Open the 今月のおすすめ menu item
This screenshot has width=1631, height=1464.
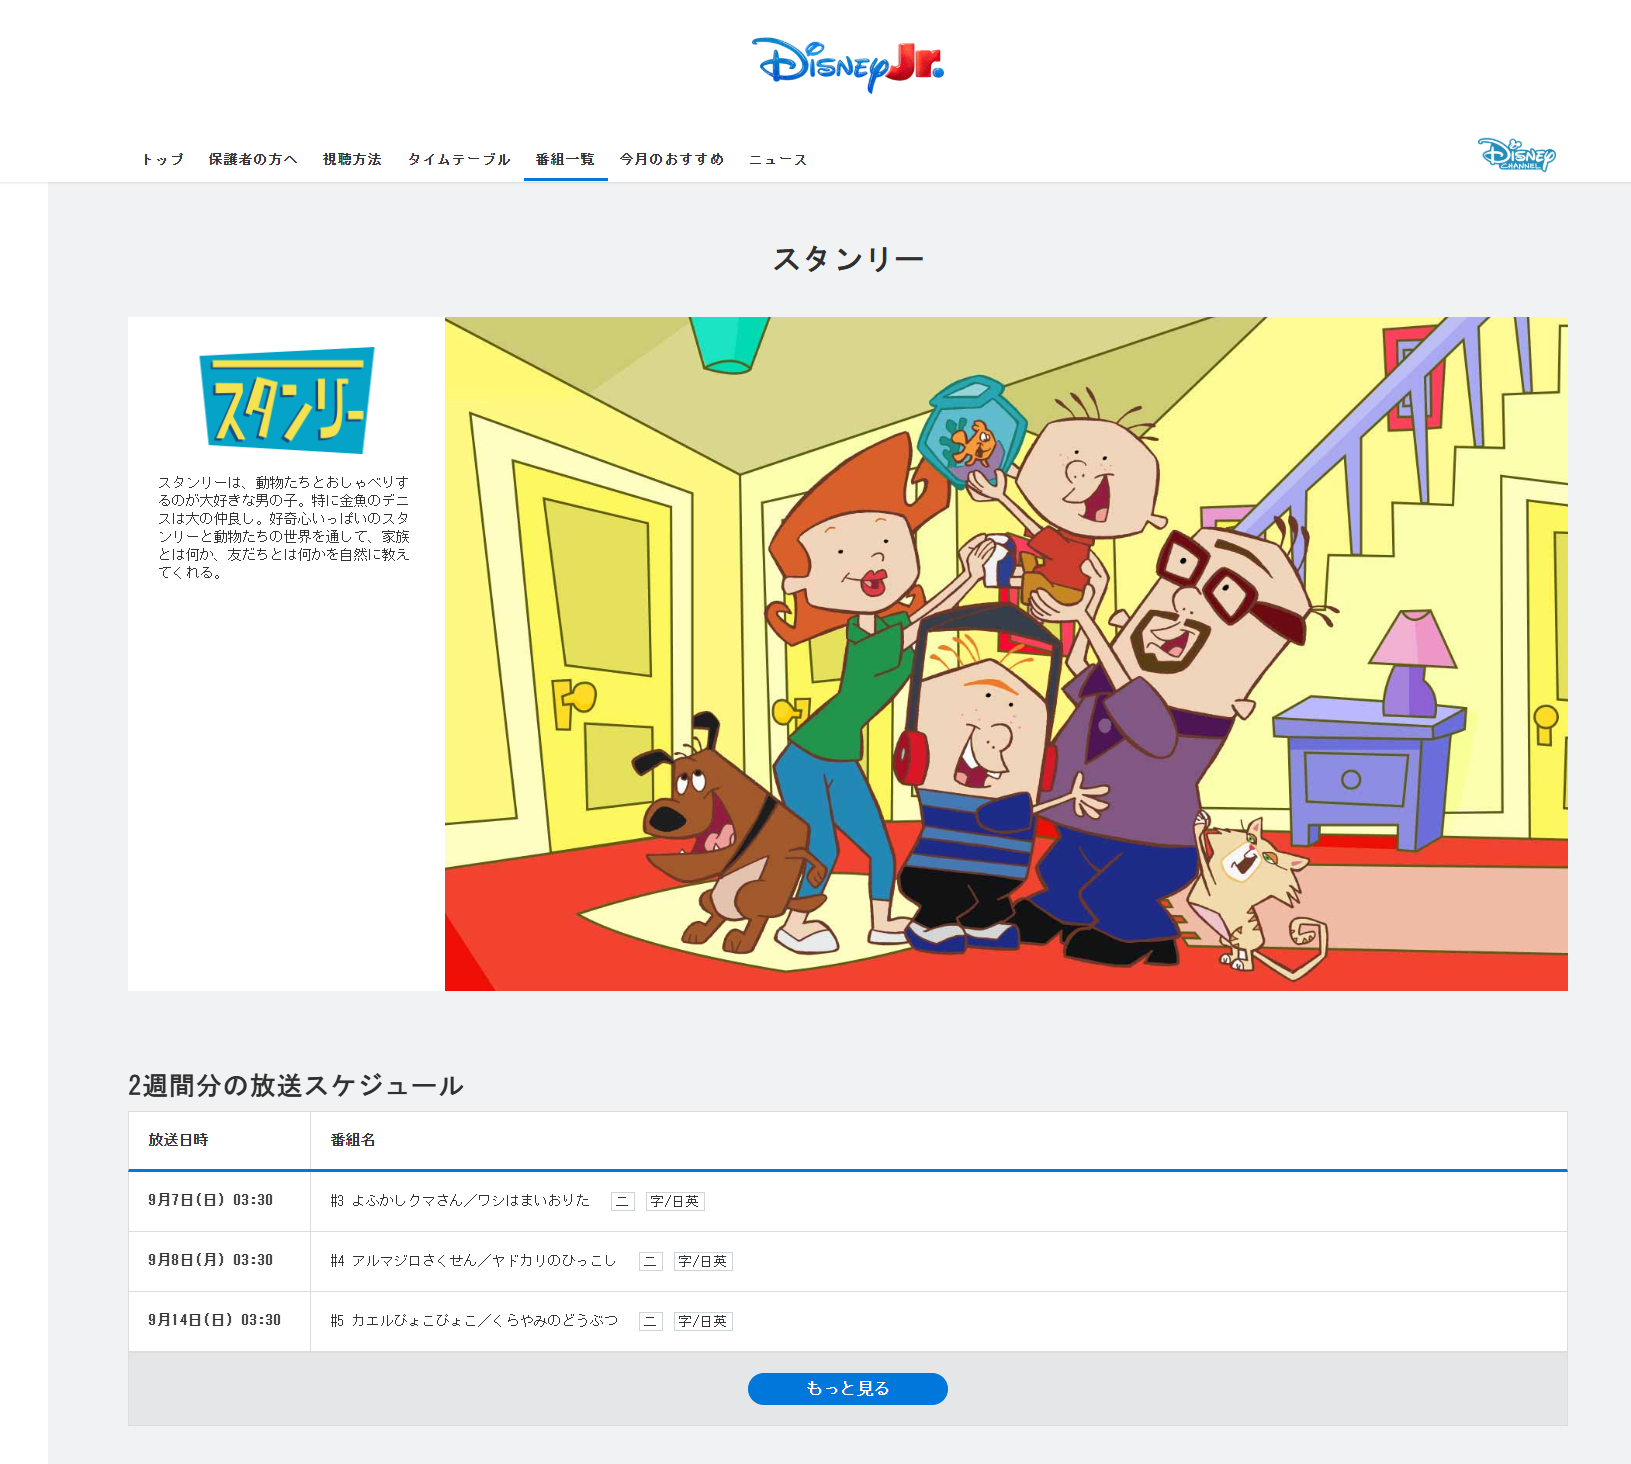(672, 159)
